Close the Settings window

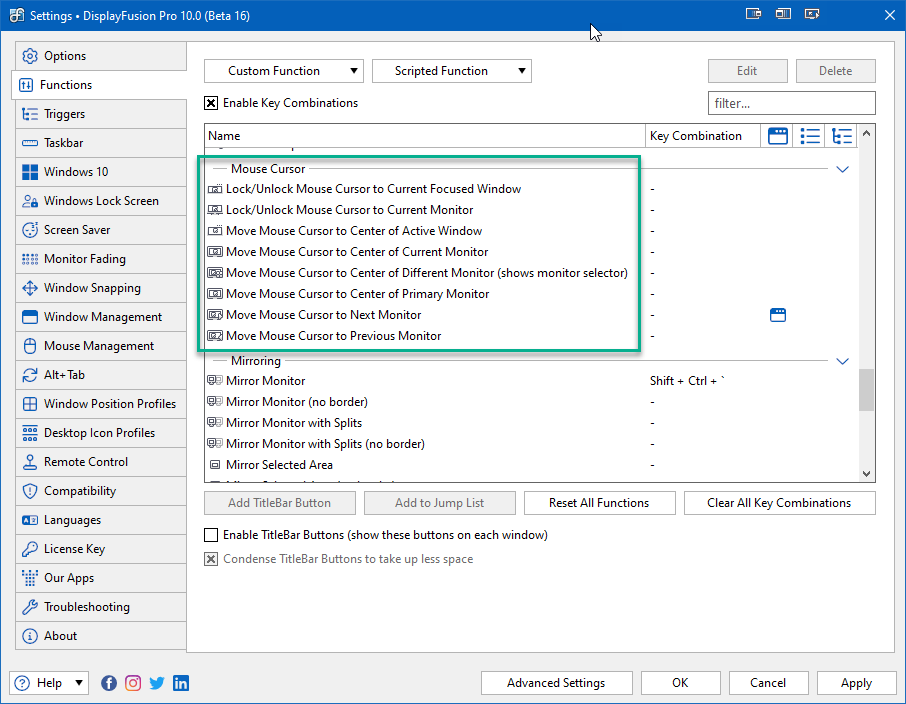pos(890,15)
